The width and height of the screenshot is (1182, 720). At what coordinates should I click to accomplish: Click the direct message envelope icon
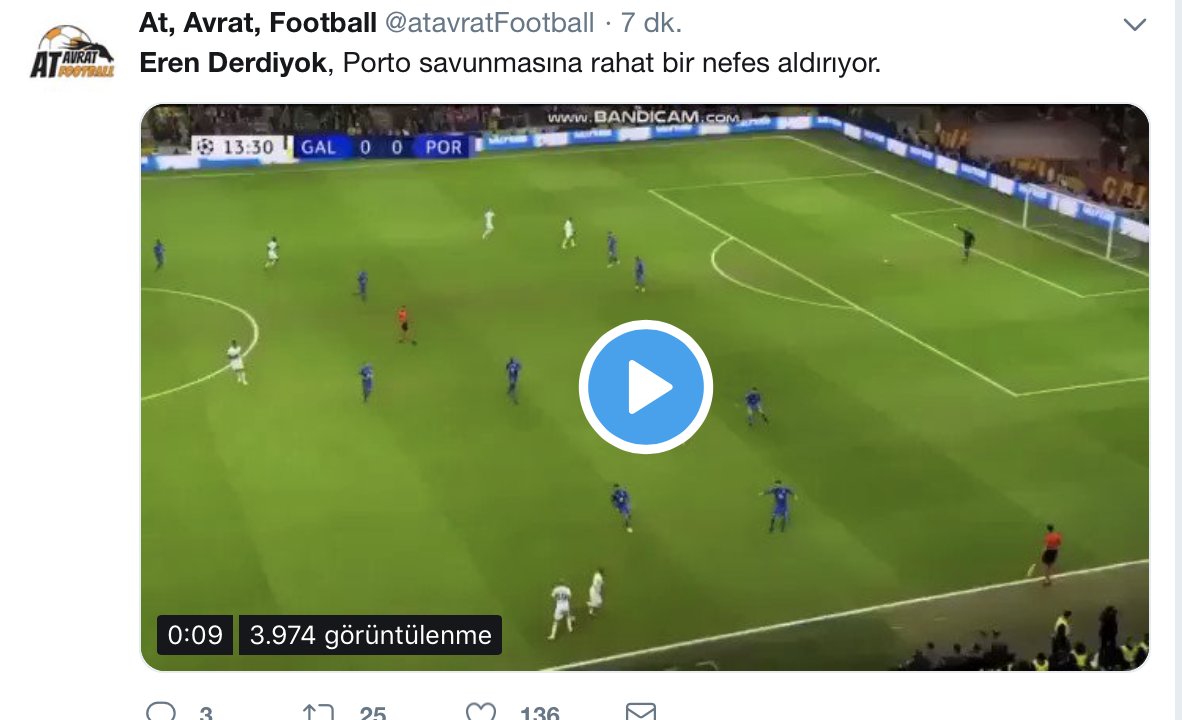[x=641, y=712]
